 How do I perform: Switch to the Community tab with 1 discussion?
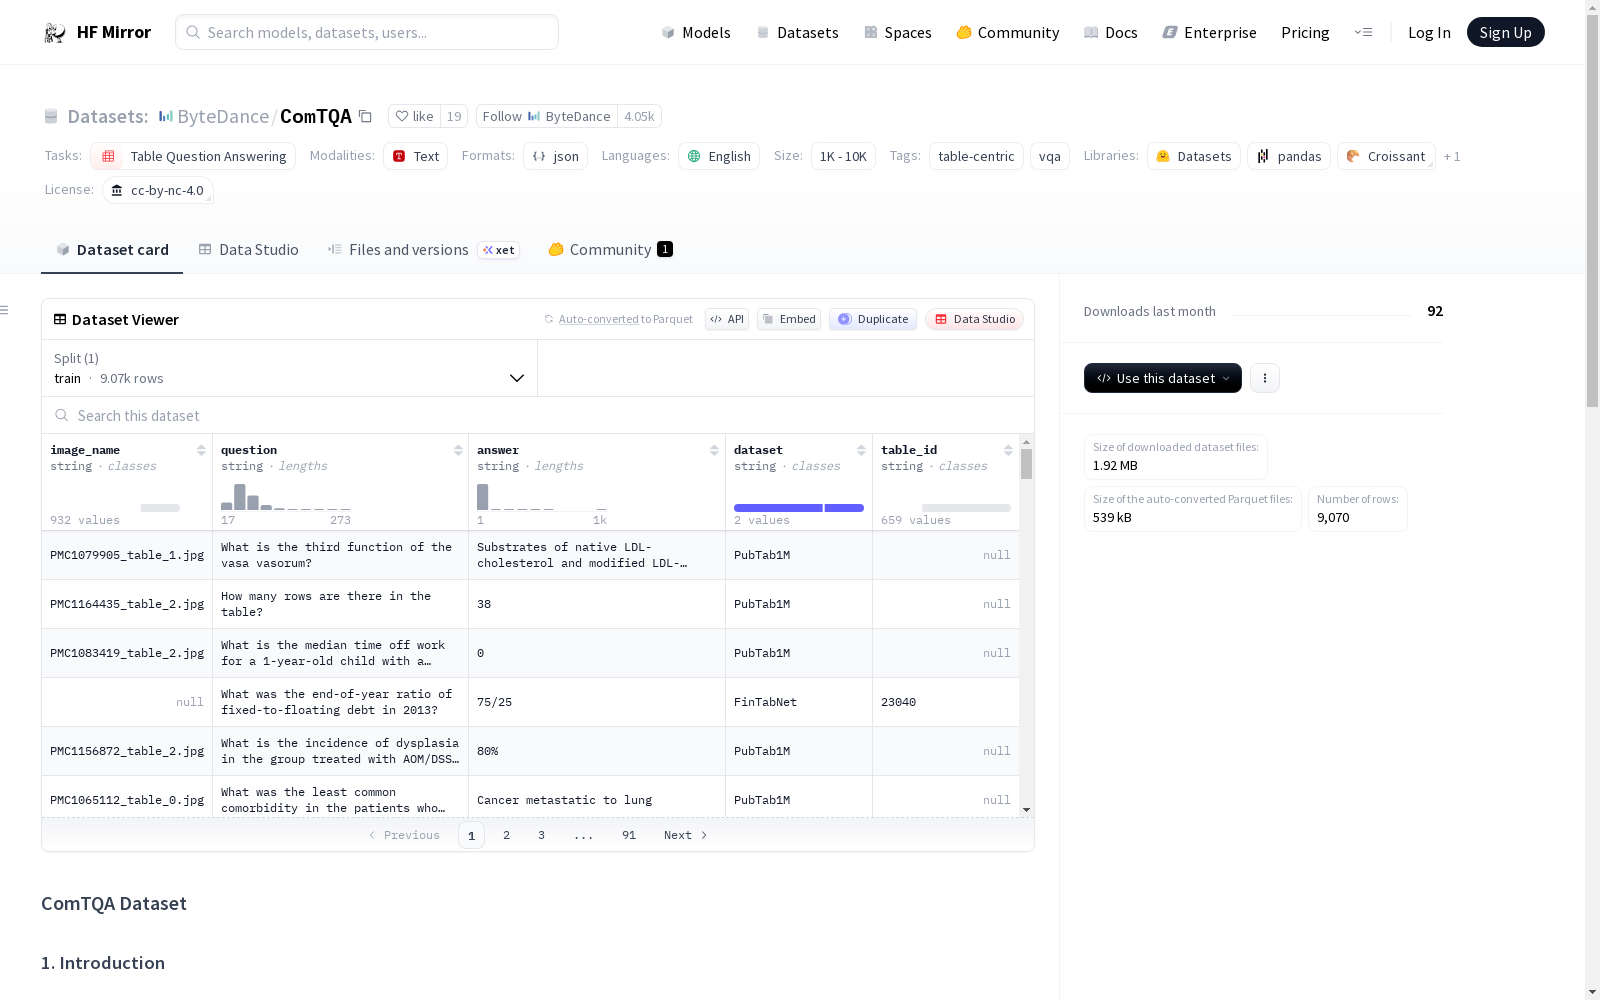pyautogui.click(x=611, y=250)
